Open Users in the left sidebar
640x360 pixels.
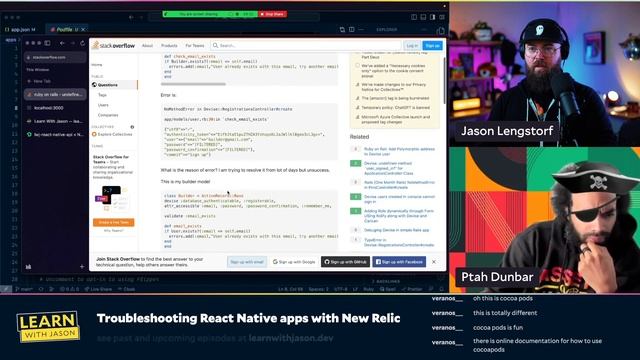click(x=103, y=105)
